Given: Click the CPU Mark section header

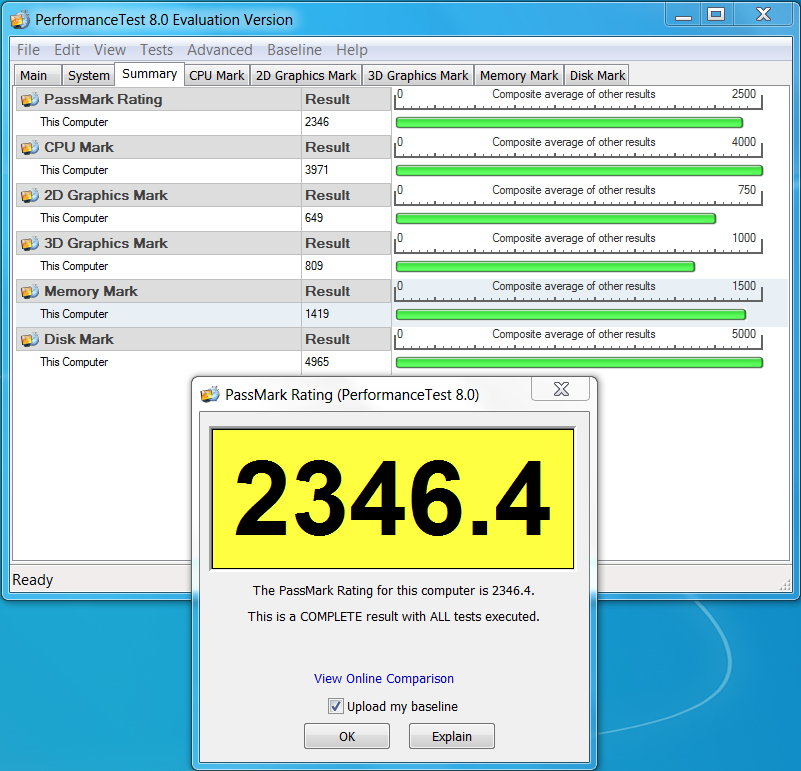Looking at the screenshot, I should (x=159, y=147).
